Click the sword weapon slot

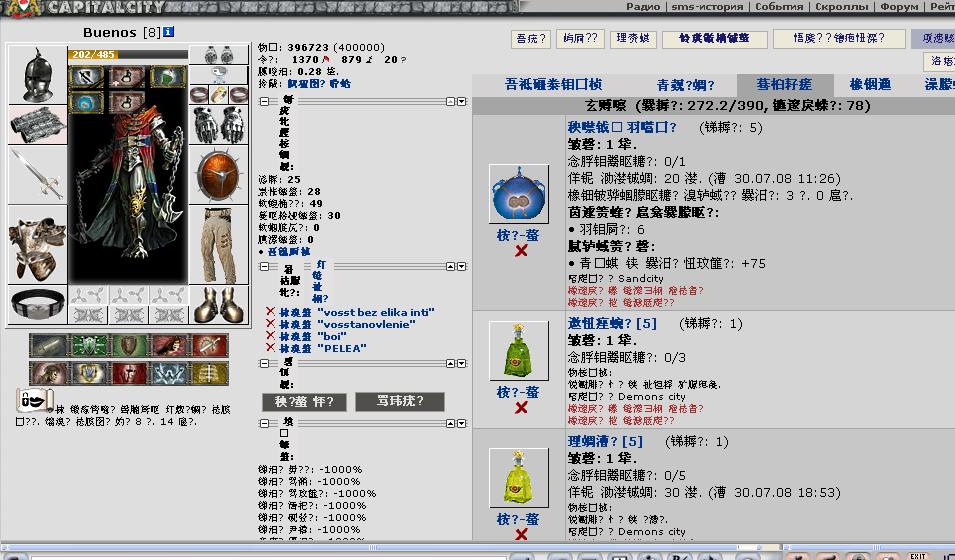click(x=37, y=174)
